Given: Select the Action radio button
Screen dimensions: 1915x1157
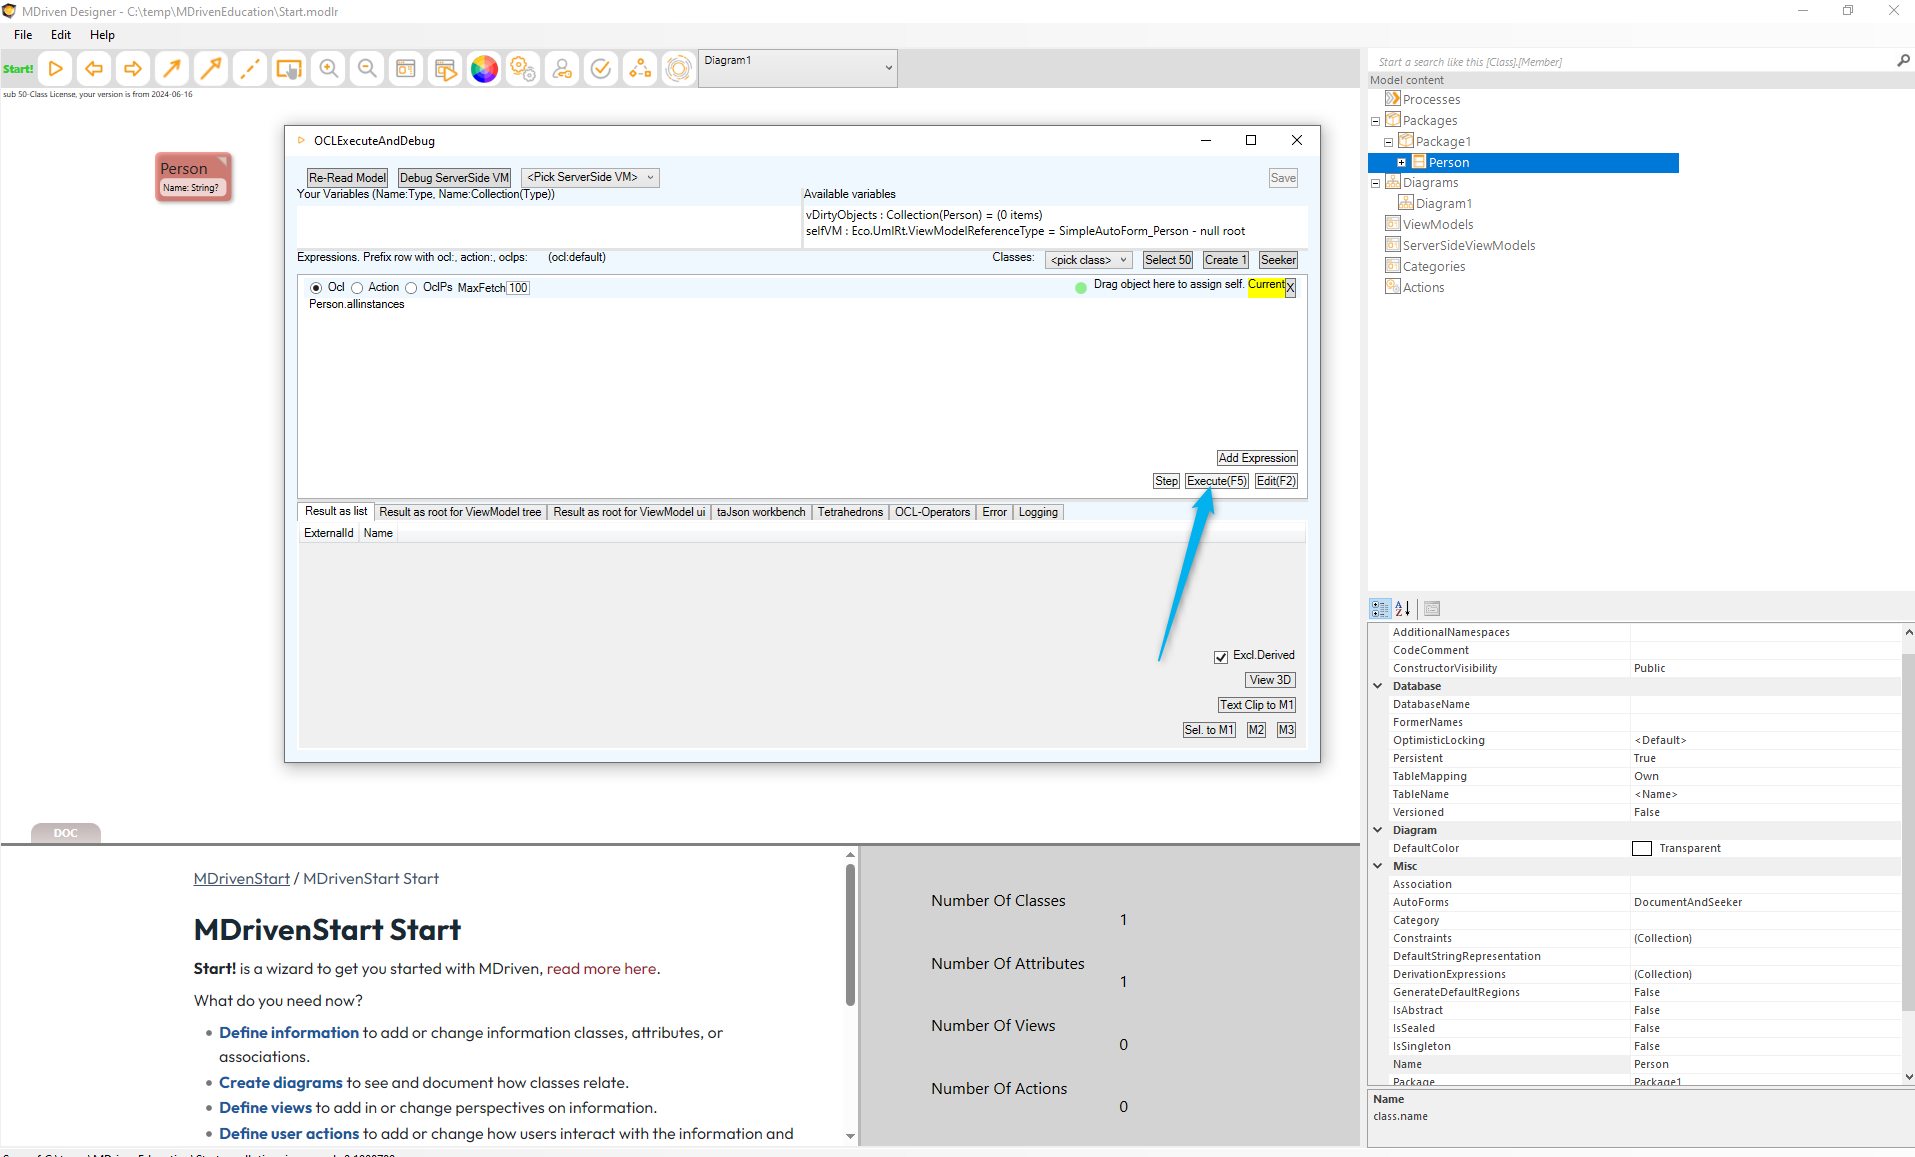Looking at the screenshot, I should 357,288.
